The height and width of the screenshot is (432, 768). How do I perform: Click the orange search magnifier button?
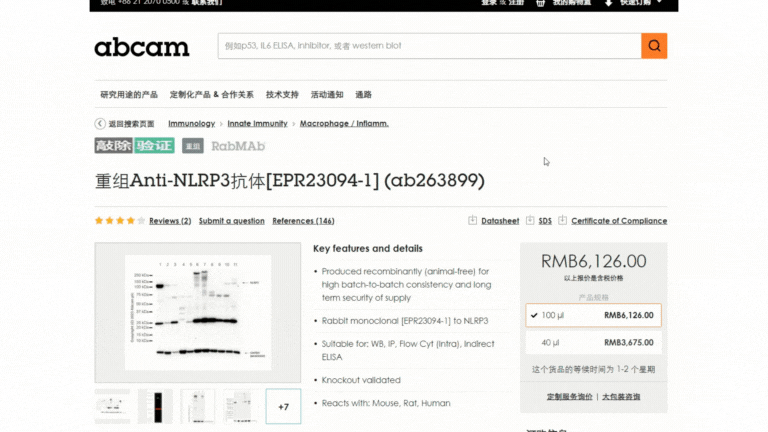pos(654,46)
